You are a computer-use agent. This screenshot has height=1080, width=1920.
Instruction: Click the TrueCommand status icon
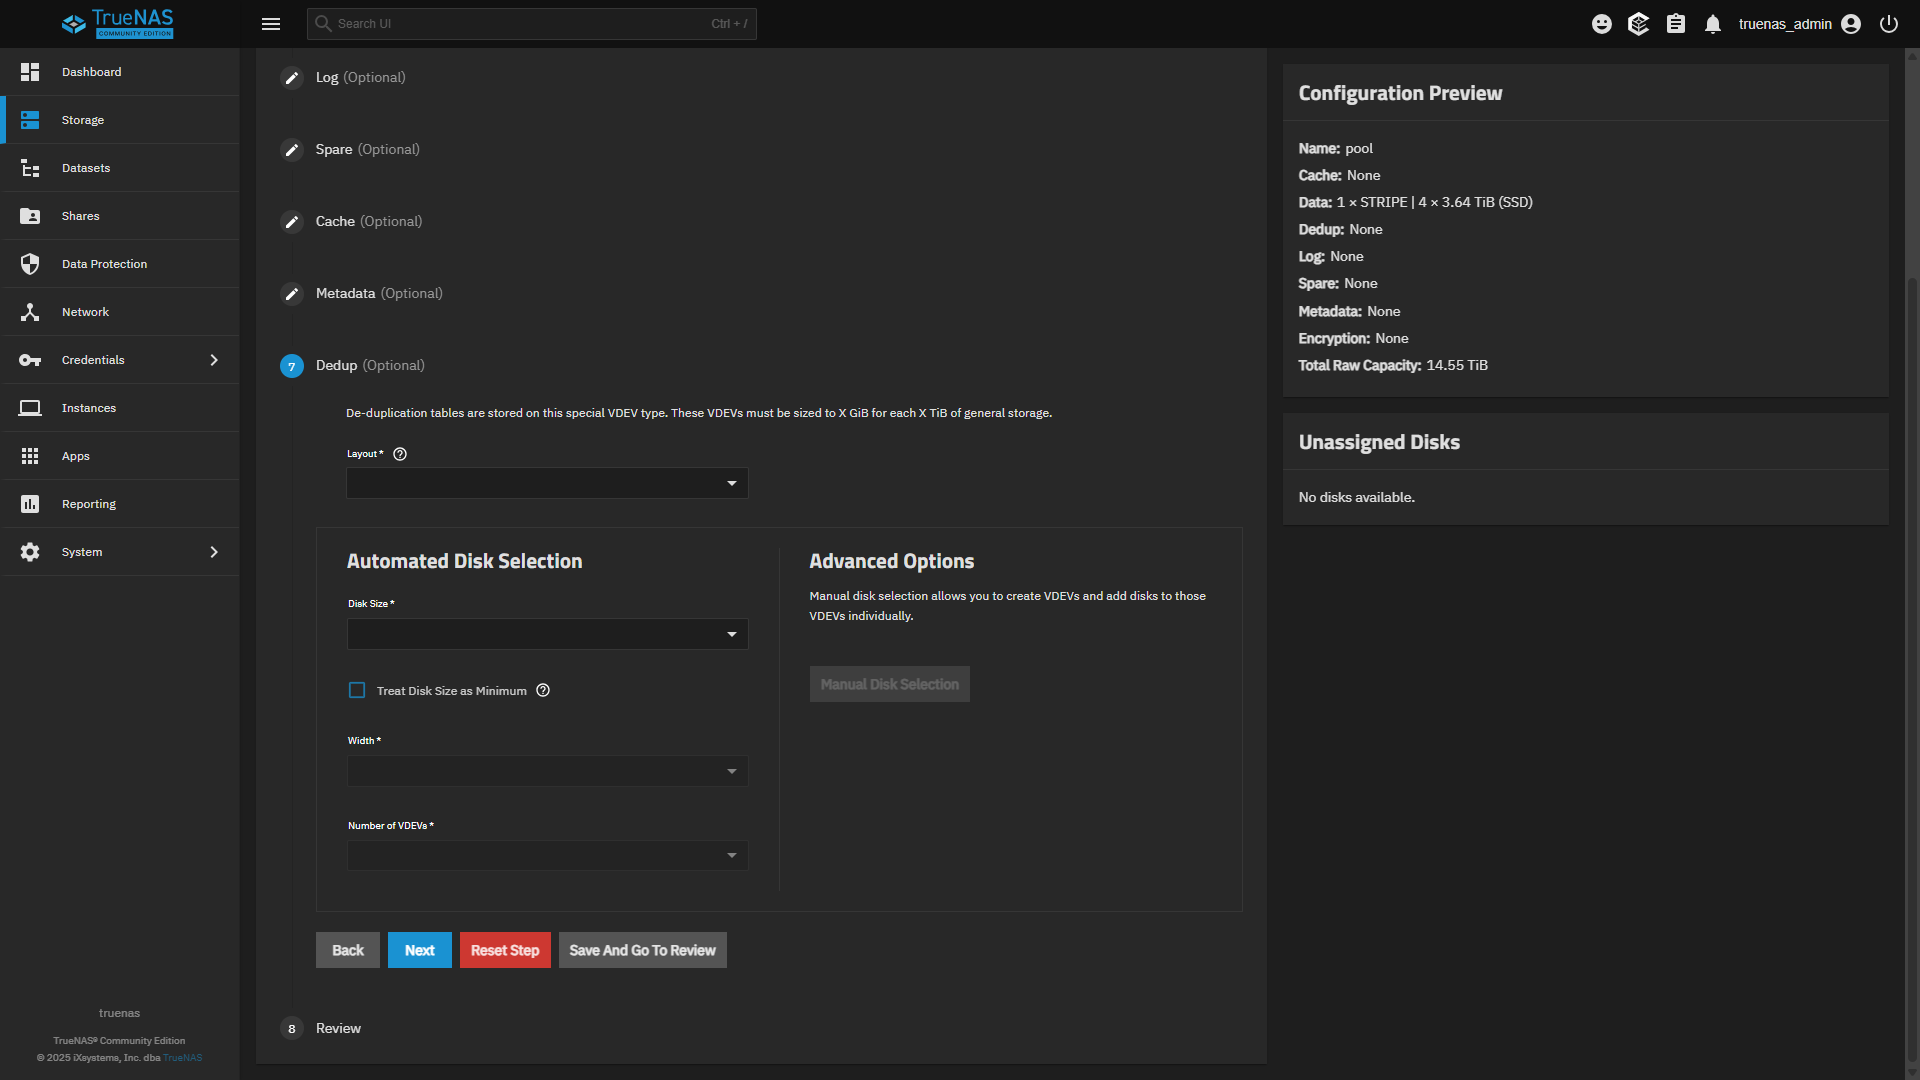[x=1638, y=24]
